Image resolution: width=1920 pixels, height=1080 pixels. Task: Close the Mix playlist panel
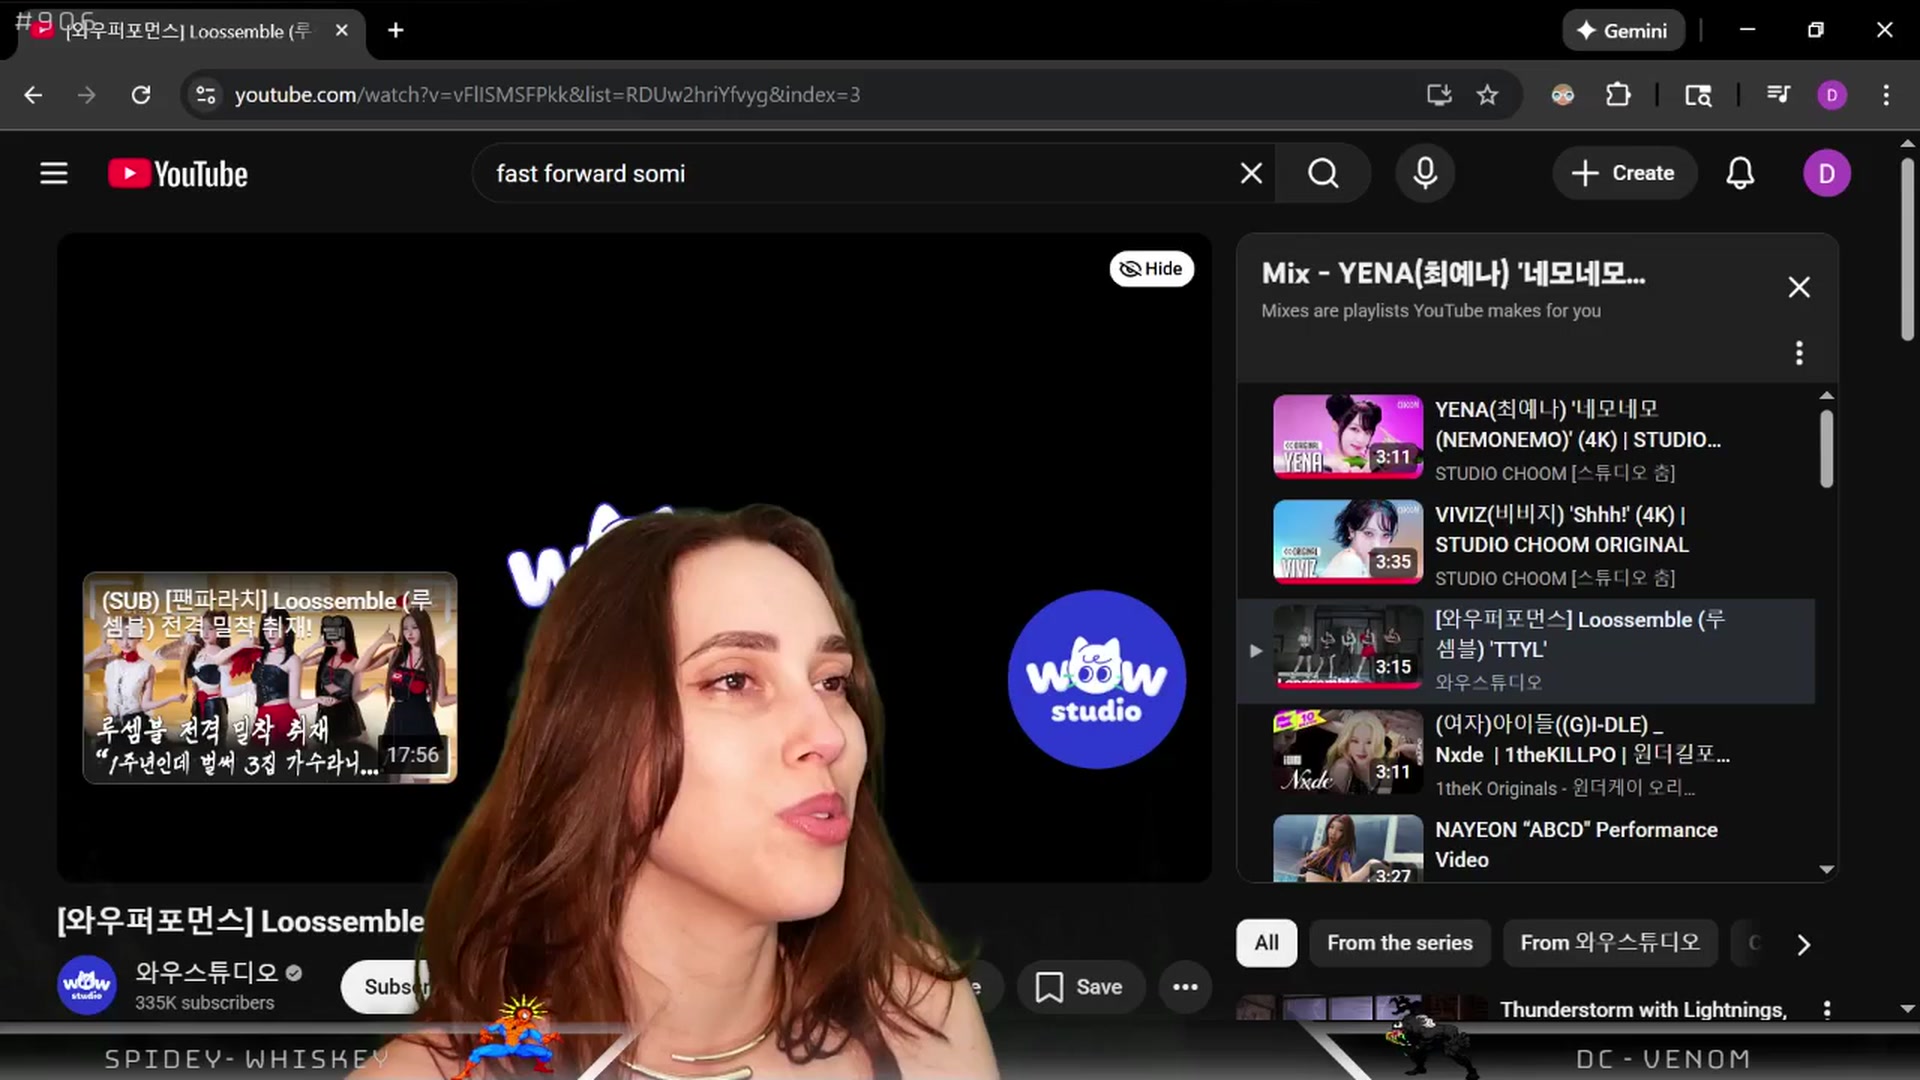1799,287
